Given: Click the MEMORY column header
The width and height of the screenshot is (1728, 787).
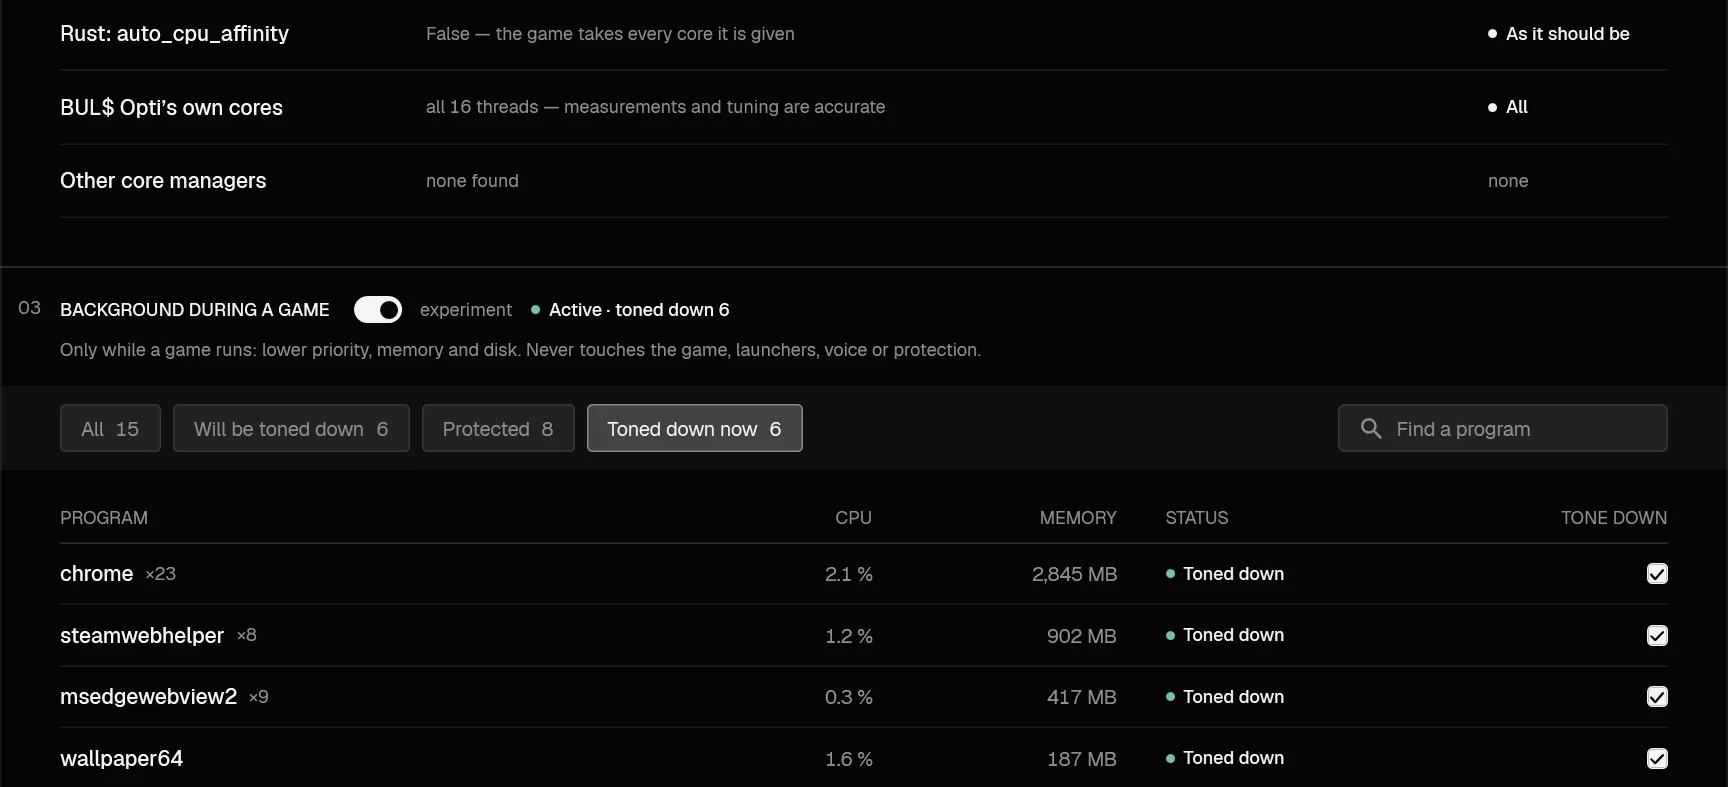Looking at the screenshot, I should [1078, 518].
